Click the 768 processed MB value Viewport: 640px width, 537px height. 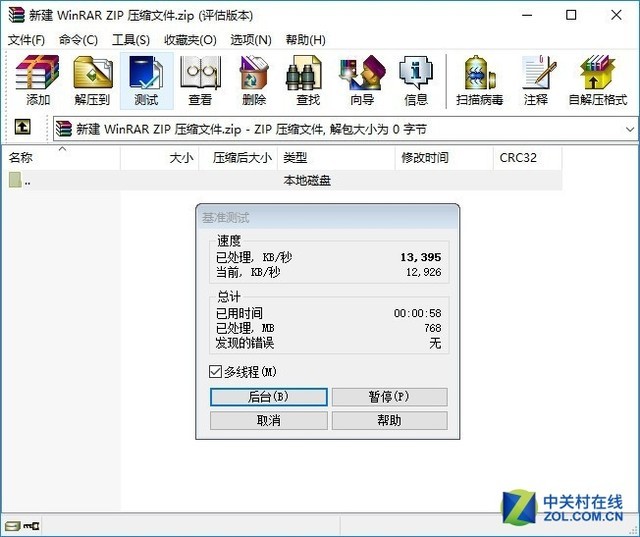(433, 328)
